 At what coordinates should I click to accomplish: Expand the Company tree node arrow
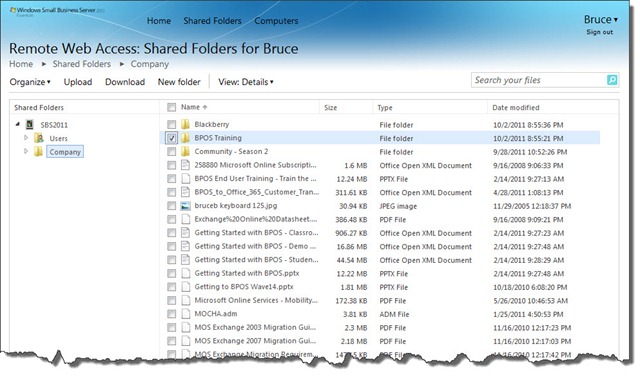[26, 151]
